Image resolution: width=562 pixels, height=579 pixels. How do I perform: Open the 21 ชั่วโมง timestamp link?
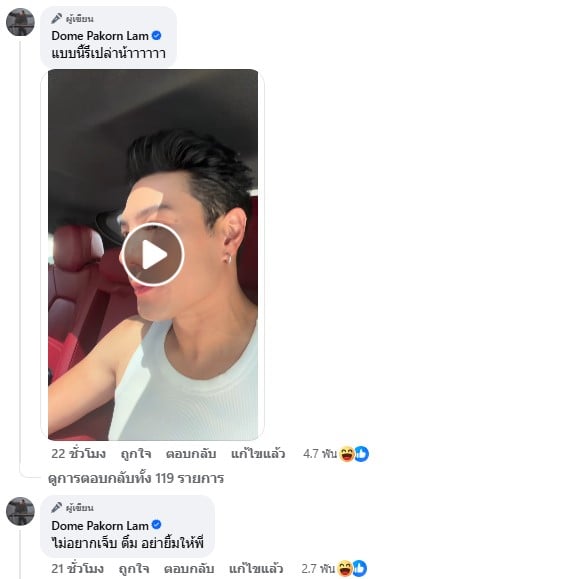[78, 568]
